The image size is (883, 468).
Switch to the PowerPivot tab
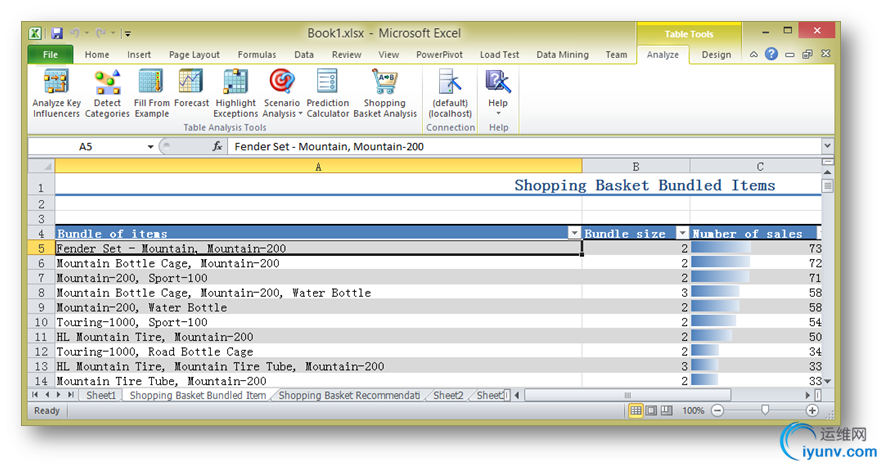pos(439,55)
